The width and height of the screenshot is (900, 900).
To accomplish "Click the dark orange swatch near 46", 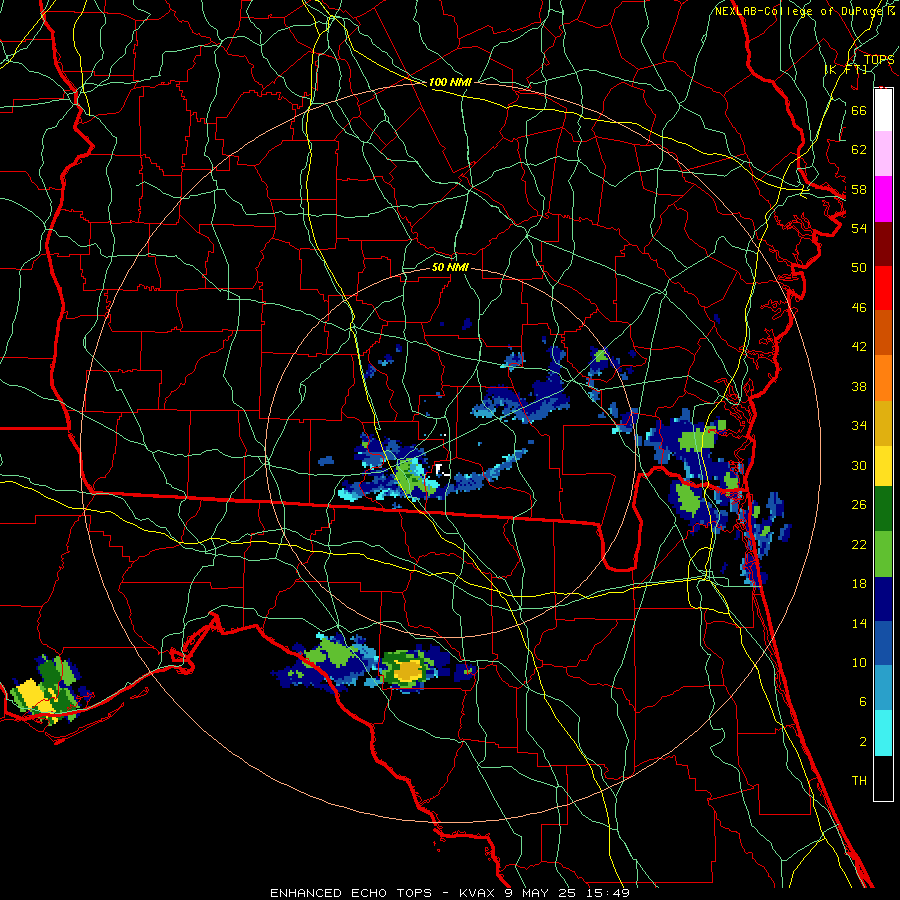I will 883,332.
